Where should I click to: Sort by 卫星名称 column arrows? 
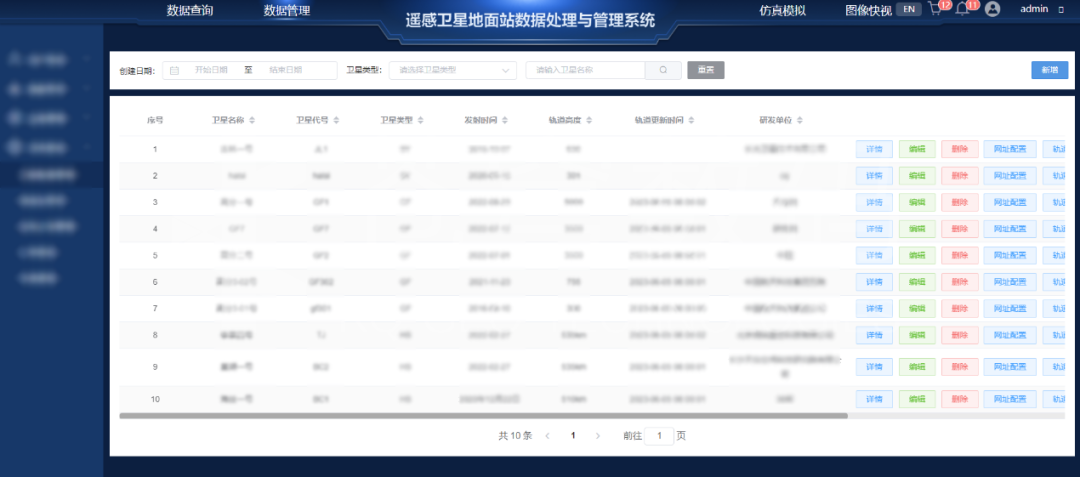[252, 120]
